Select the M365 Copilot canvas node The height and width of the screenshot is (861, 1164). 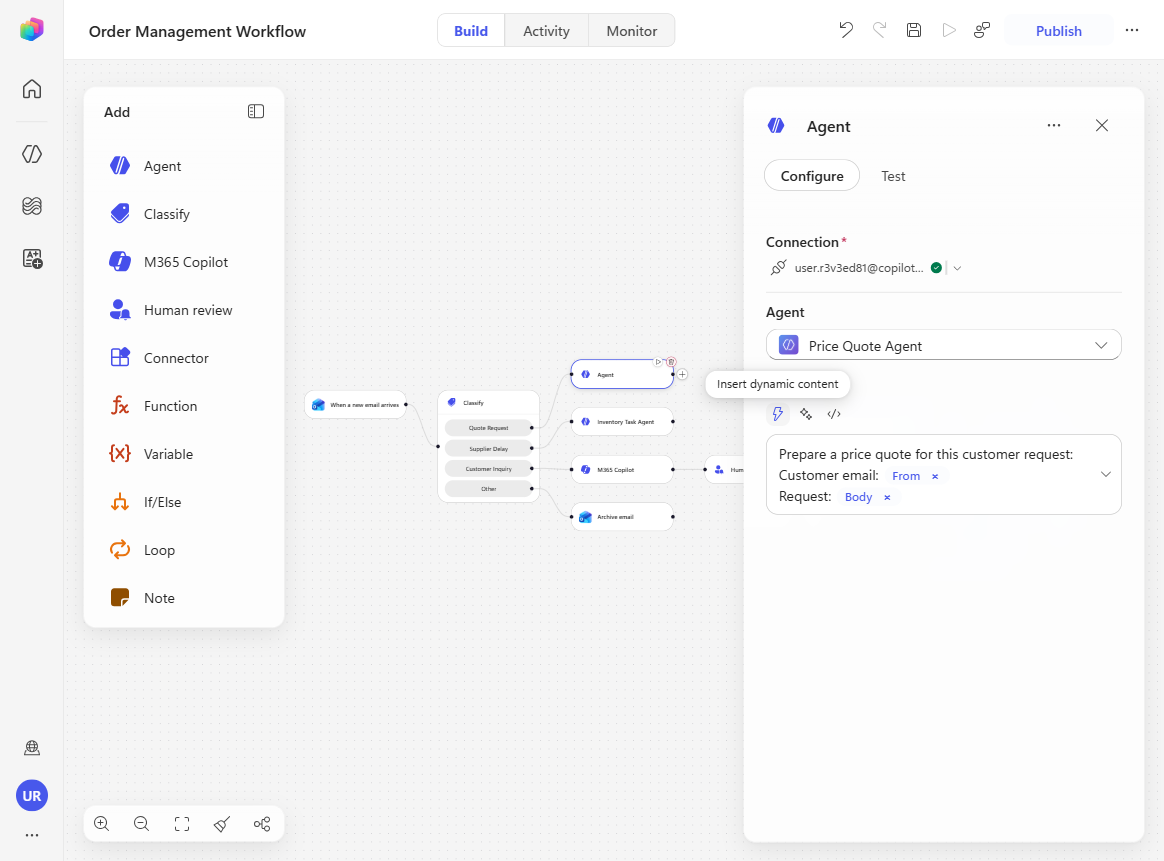(x=622, y=469)
